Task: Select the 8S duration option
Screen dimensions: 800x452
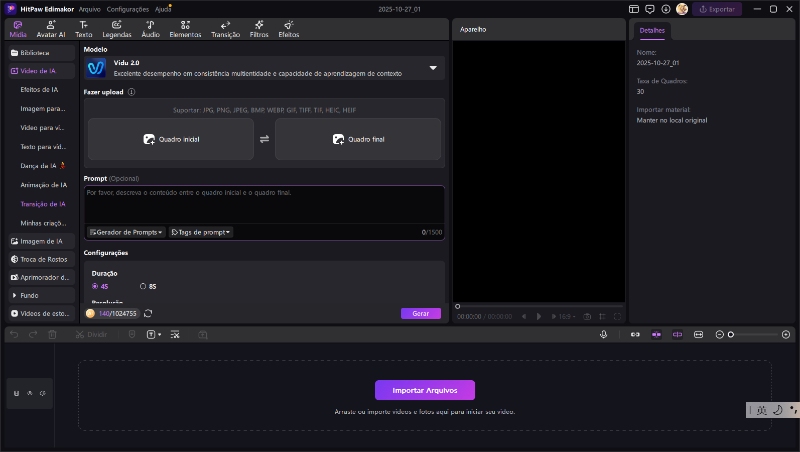Action: click(x=148, y=286)
